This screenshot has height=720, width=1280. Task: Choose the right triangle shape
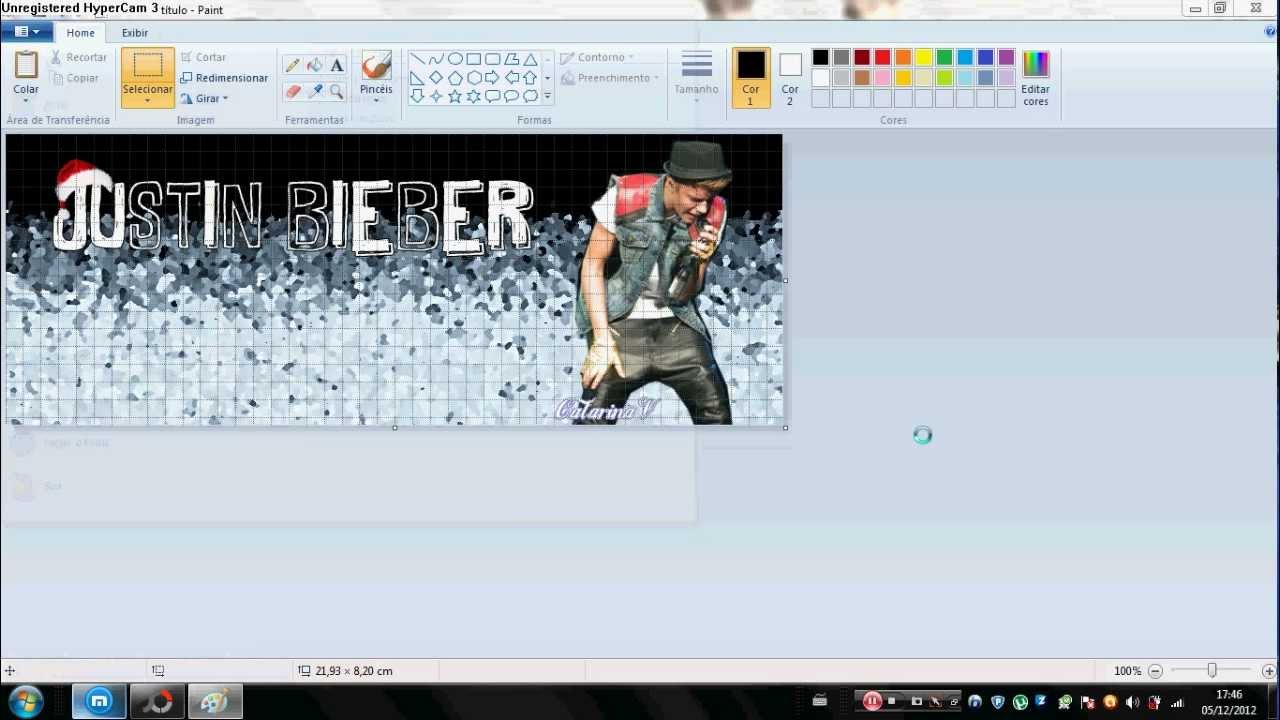click(x=417, y=78)
